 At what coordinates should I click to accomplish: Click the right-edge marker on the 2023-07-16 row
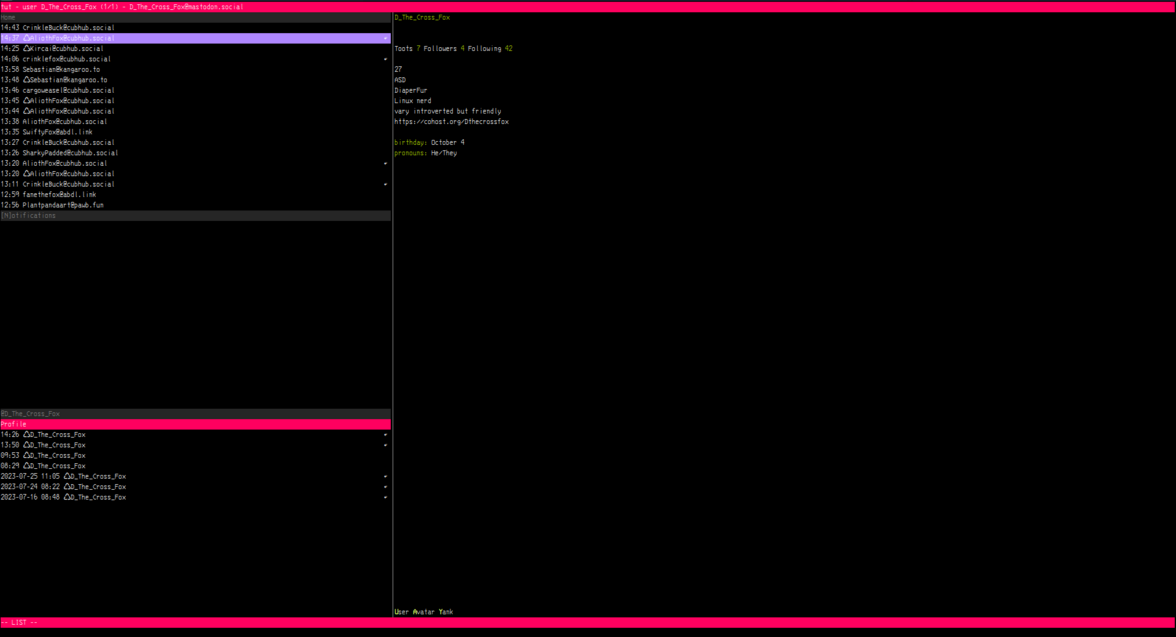click(386, 497)
